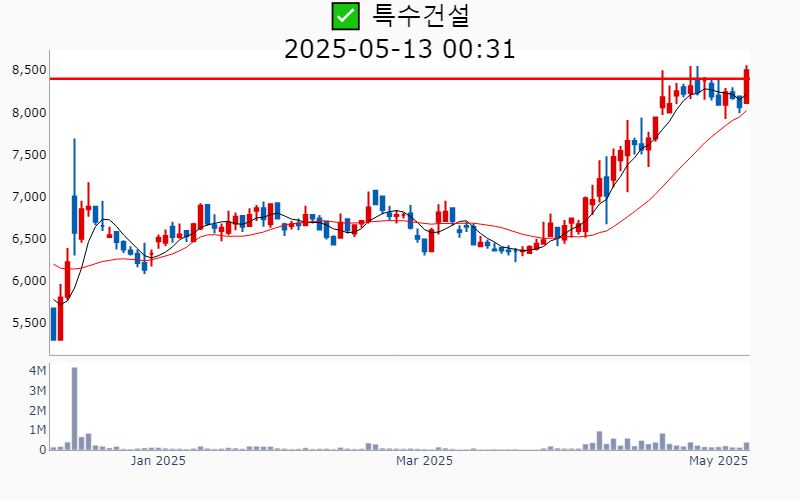Click the 5,500 price axis label
The width and height of the screenshot is (800, 500).
pyautogui.click(x=29, y=323)
